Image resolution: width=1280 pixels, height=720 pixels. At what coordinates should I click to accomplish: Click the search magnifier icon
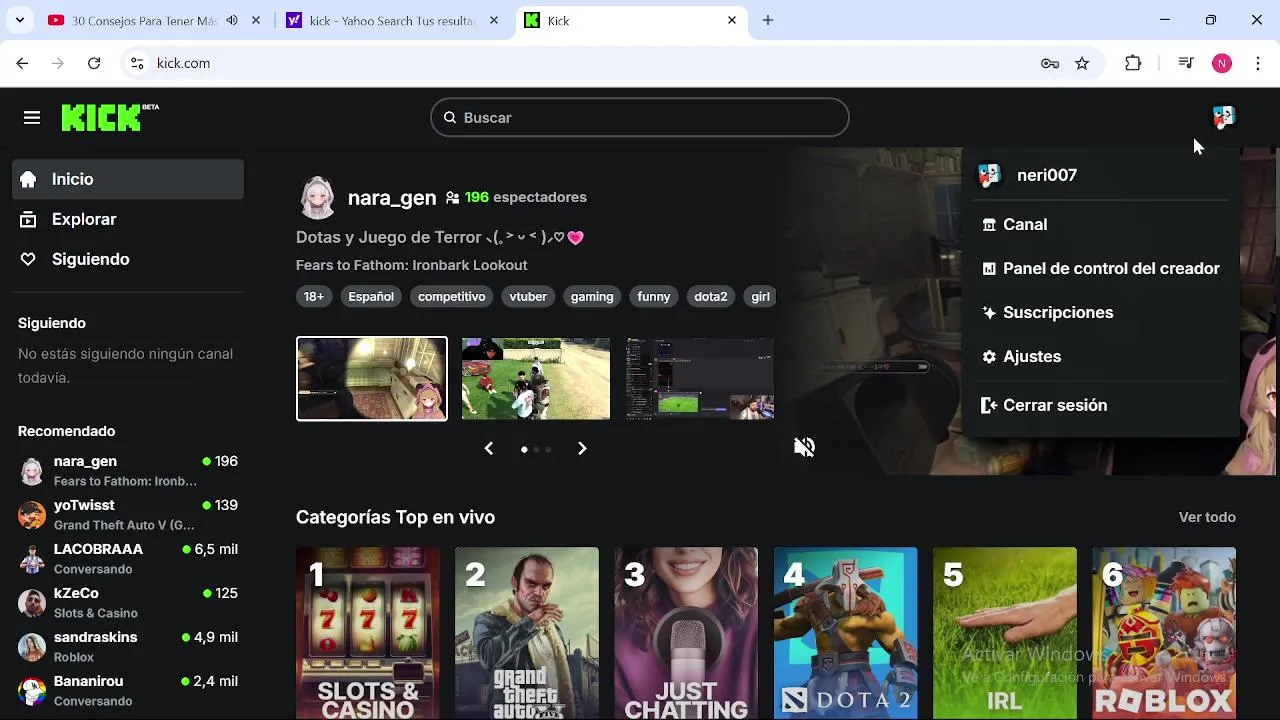[x=450, y=118]
